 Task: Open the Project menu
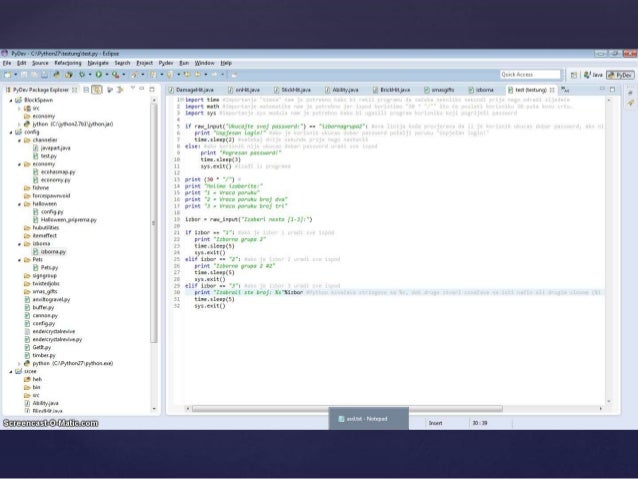pos(144,63)
